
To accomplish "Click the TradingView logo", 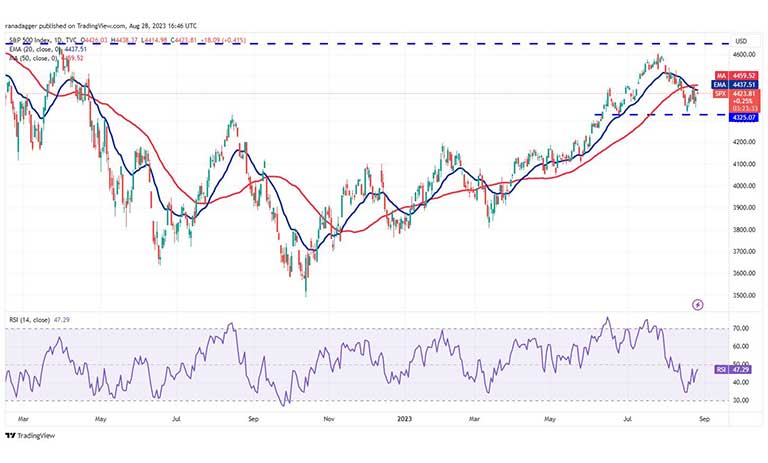I will pyautogui.click(x=30, y=436).
